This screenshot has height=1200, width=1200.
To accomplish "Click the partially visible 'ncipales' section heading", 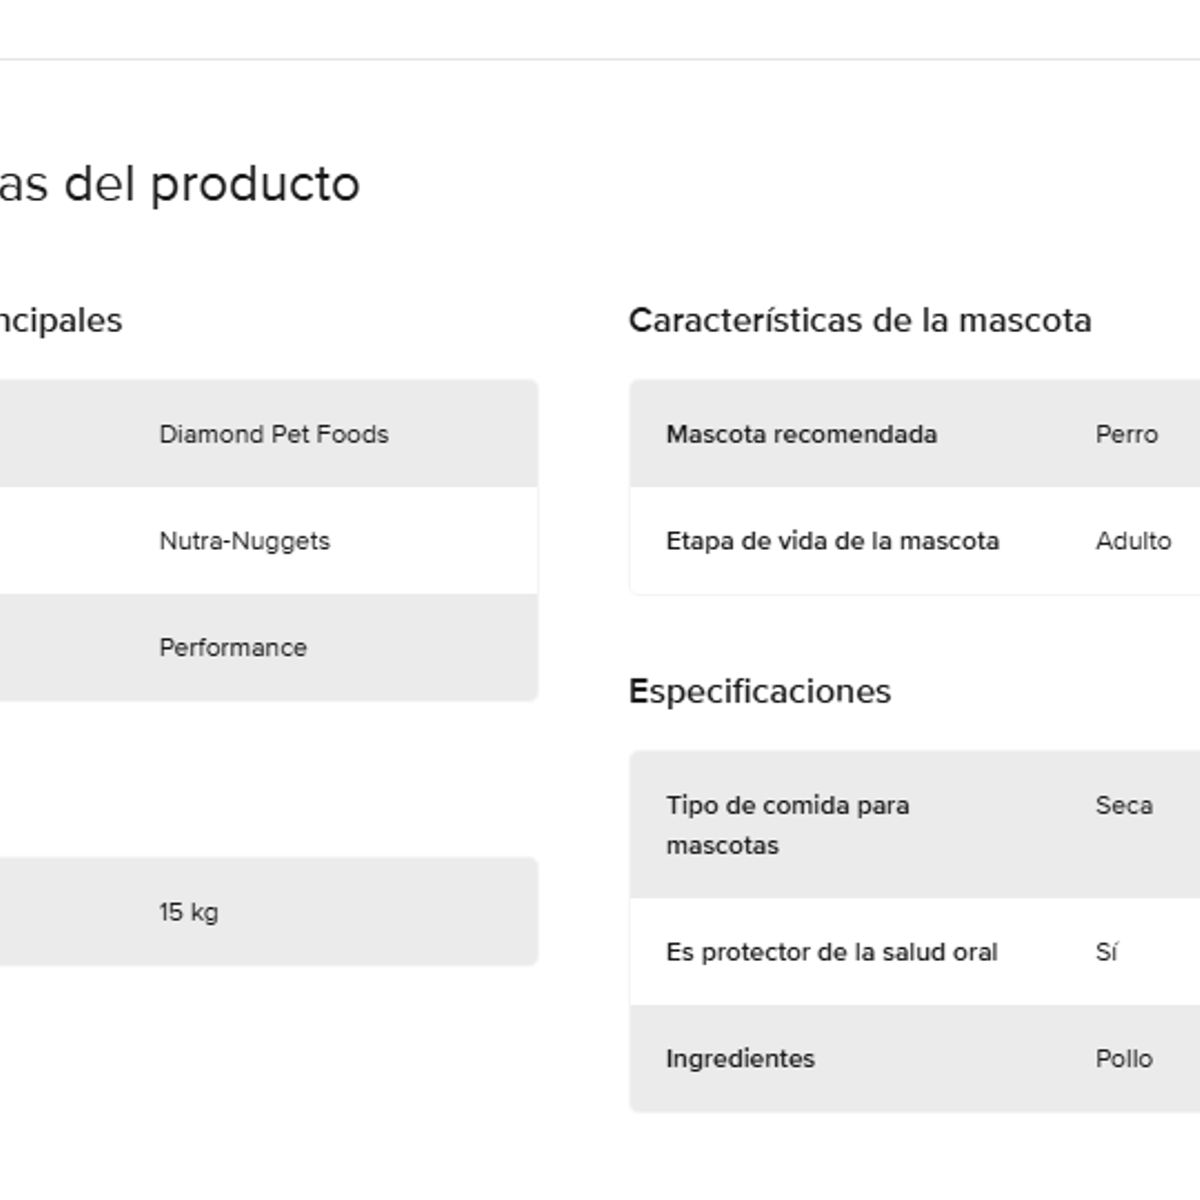I will click(61, 321).
